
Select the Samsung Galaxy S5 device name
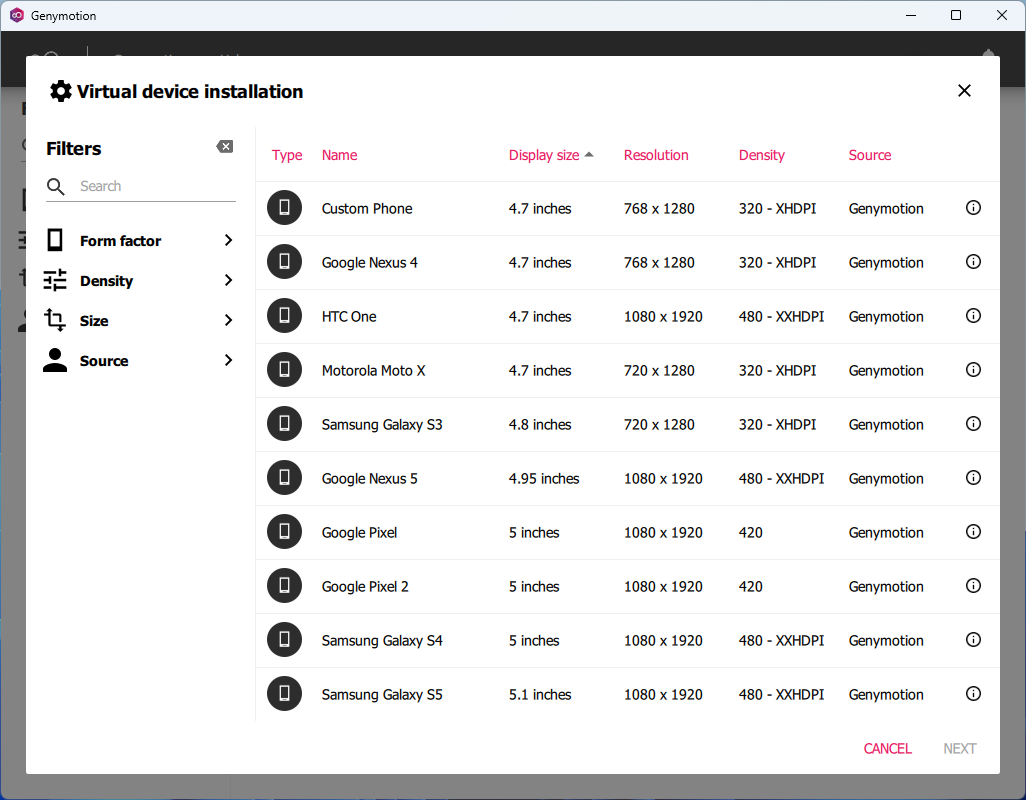(x=381, y=694)
